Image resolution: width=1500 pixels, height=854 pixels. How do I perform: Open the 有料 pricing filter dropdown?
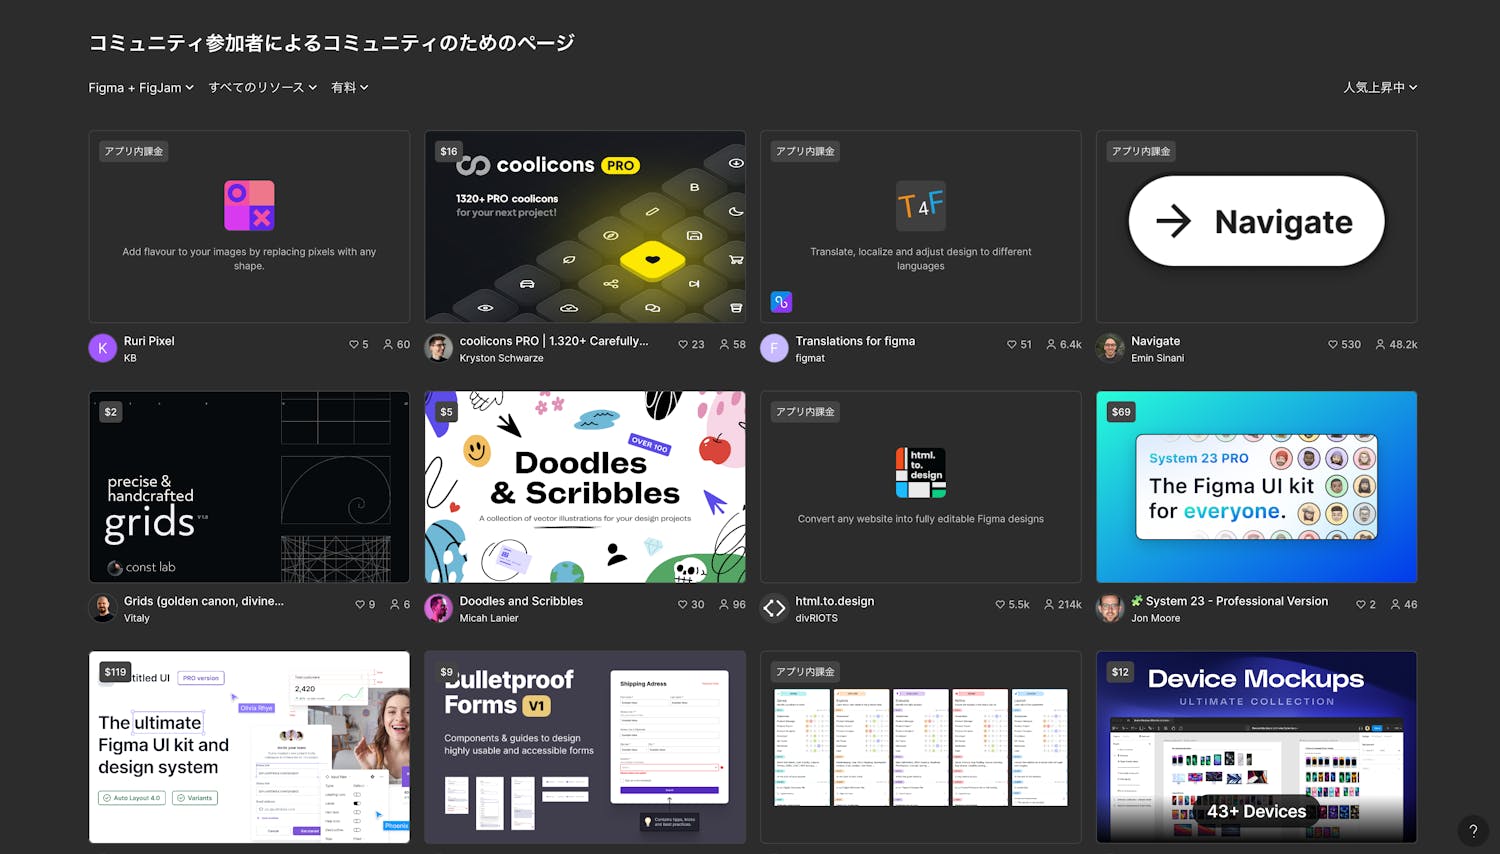[350, 88]
